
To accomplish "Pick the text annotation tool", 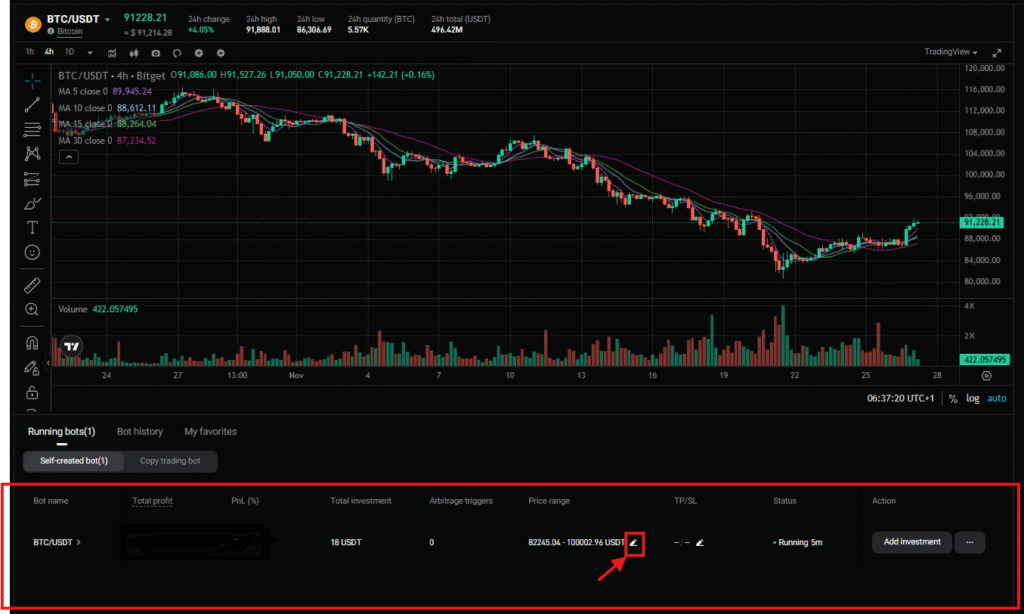I will point(32,227).
